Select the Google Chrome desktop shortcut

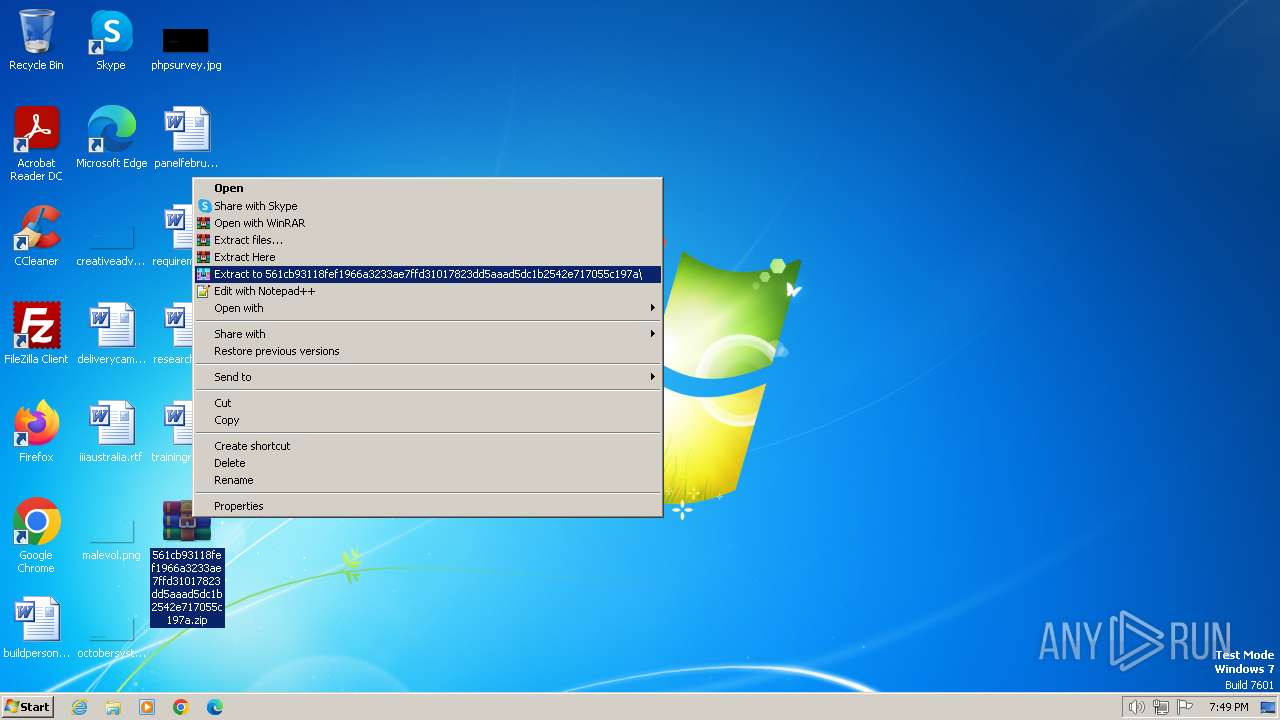point(36,535)
